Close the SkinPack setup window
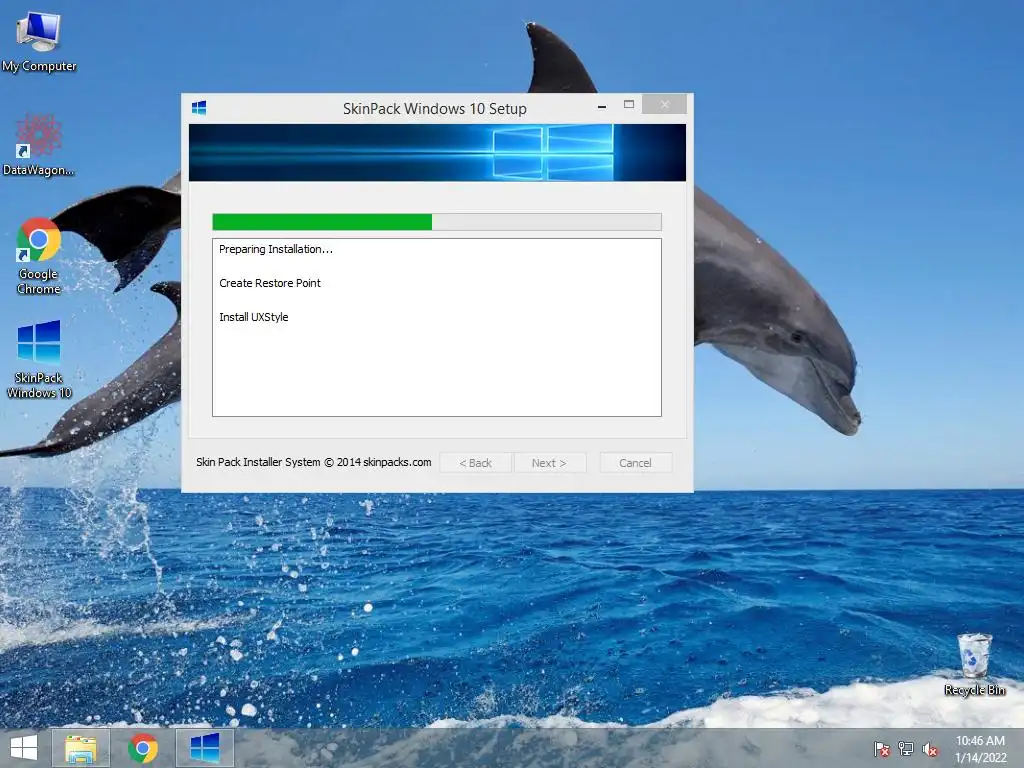Screen dimensions: 1024x768 (x=664, y=104)
